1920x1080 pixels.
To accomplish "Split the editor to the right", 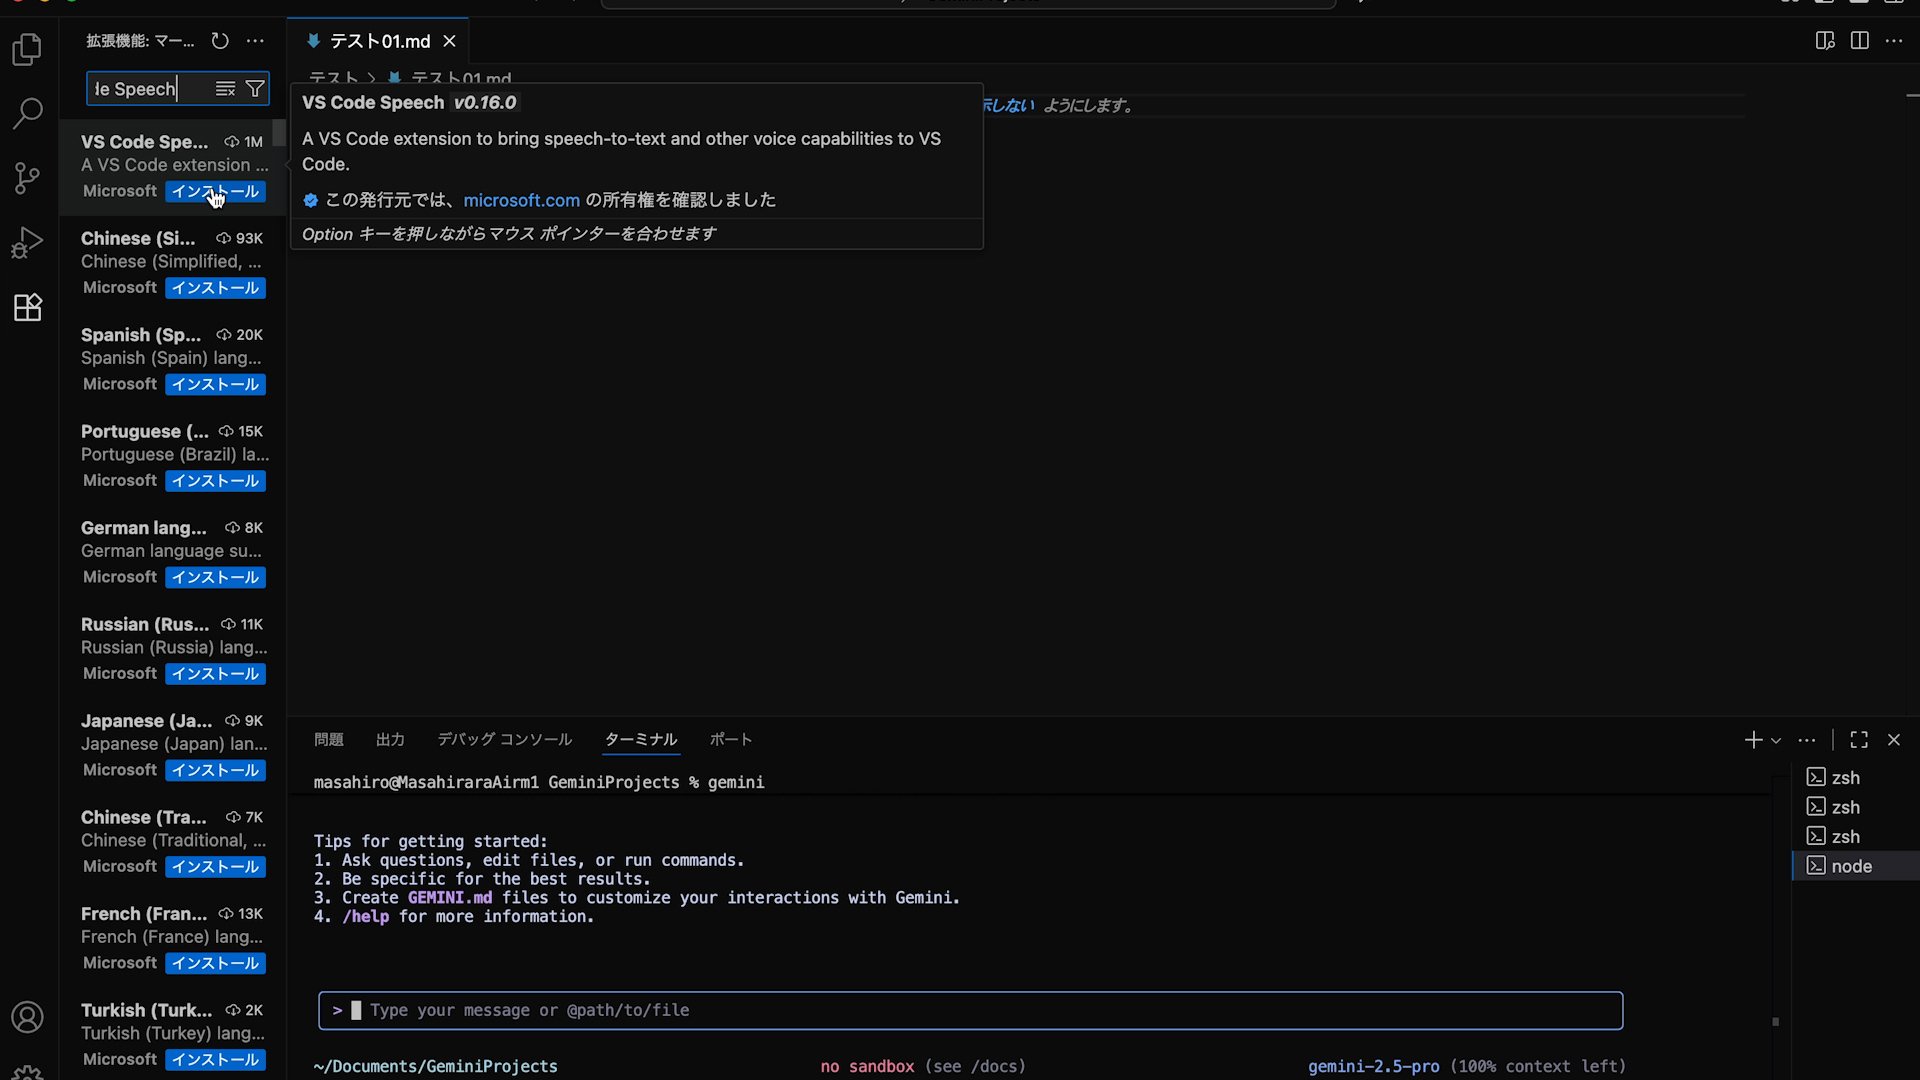I will pyautogui.click(x=1860, y=41).
